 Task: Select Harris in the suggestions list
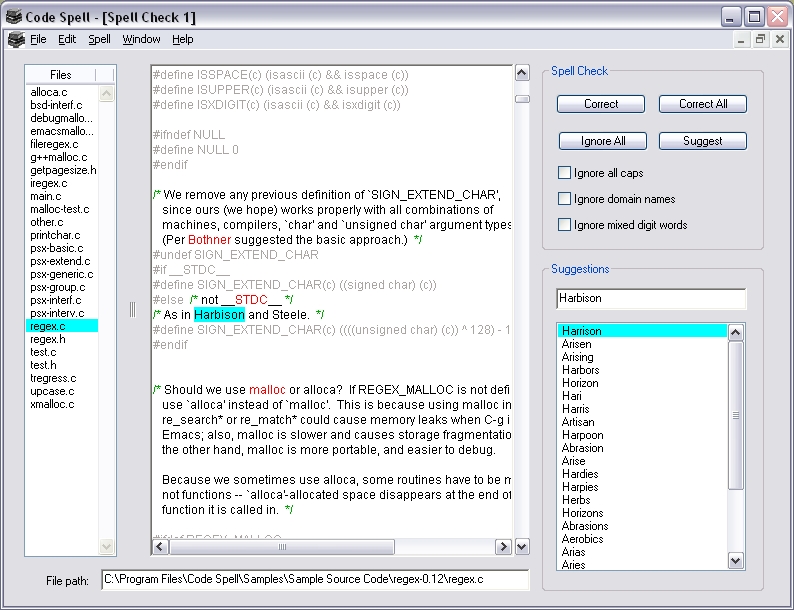tap(576, 409)
